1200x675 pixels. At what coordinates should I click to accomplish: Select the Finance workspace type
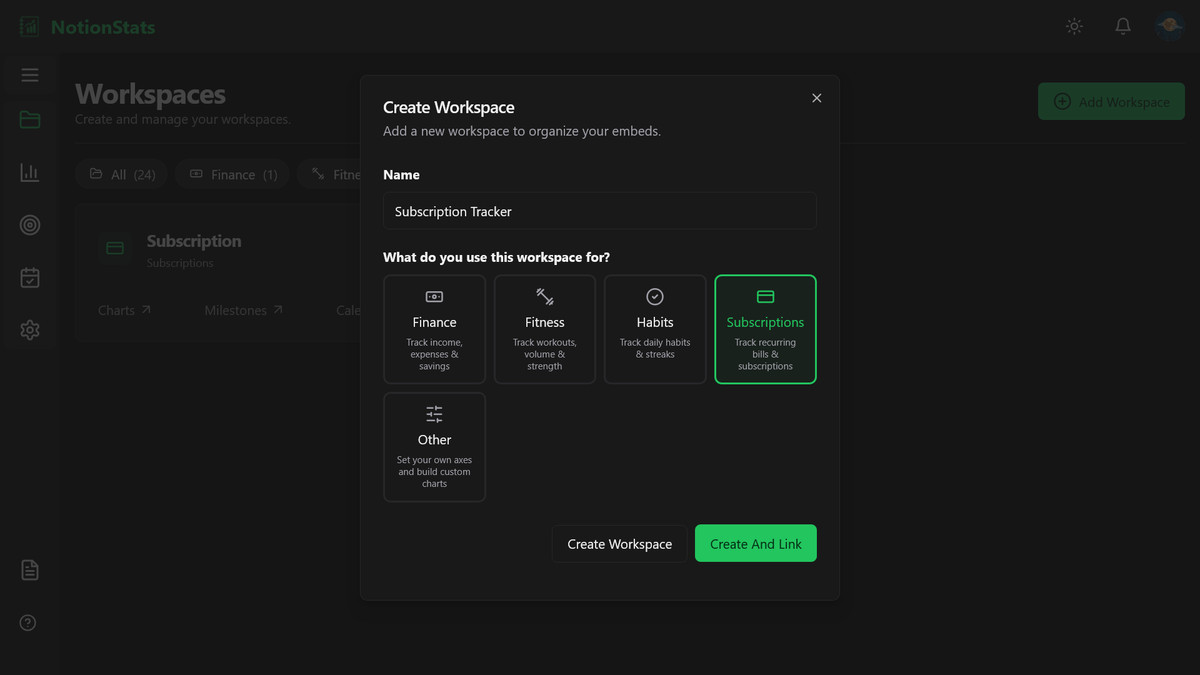(x=435, y=329)
